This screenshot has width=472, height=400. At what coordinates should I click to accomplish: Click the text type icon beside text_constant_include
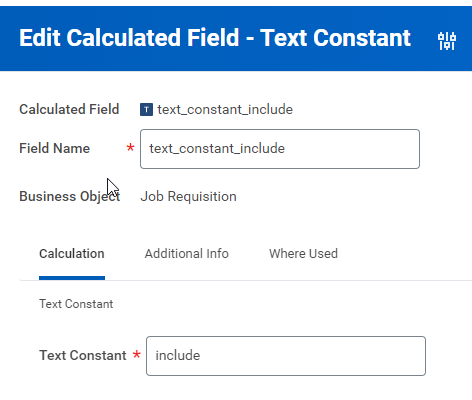146,109
